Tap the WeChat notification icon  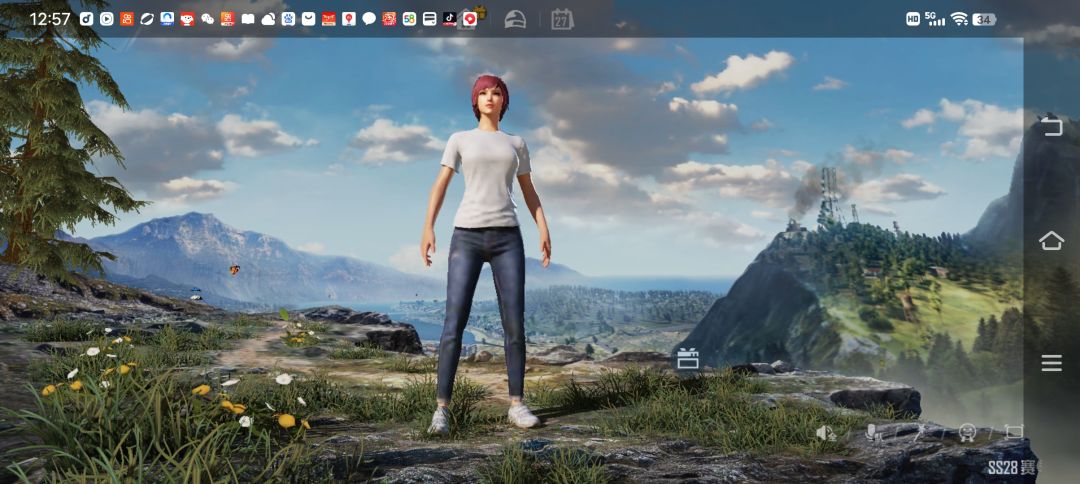pyautogui.click(x=207, y=19)
